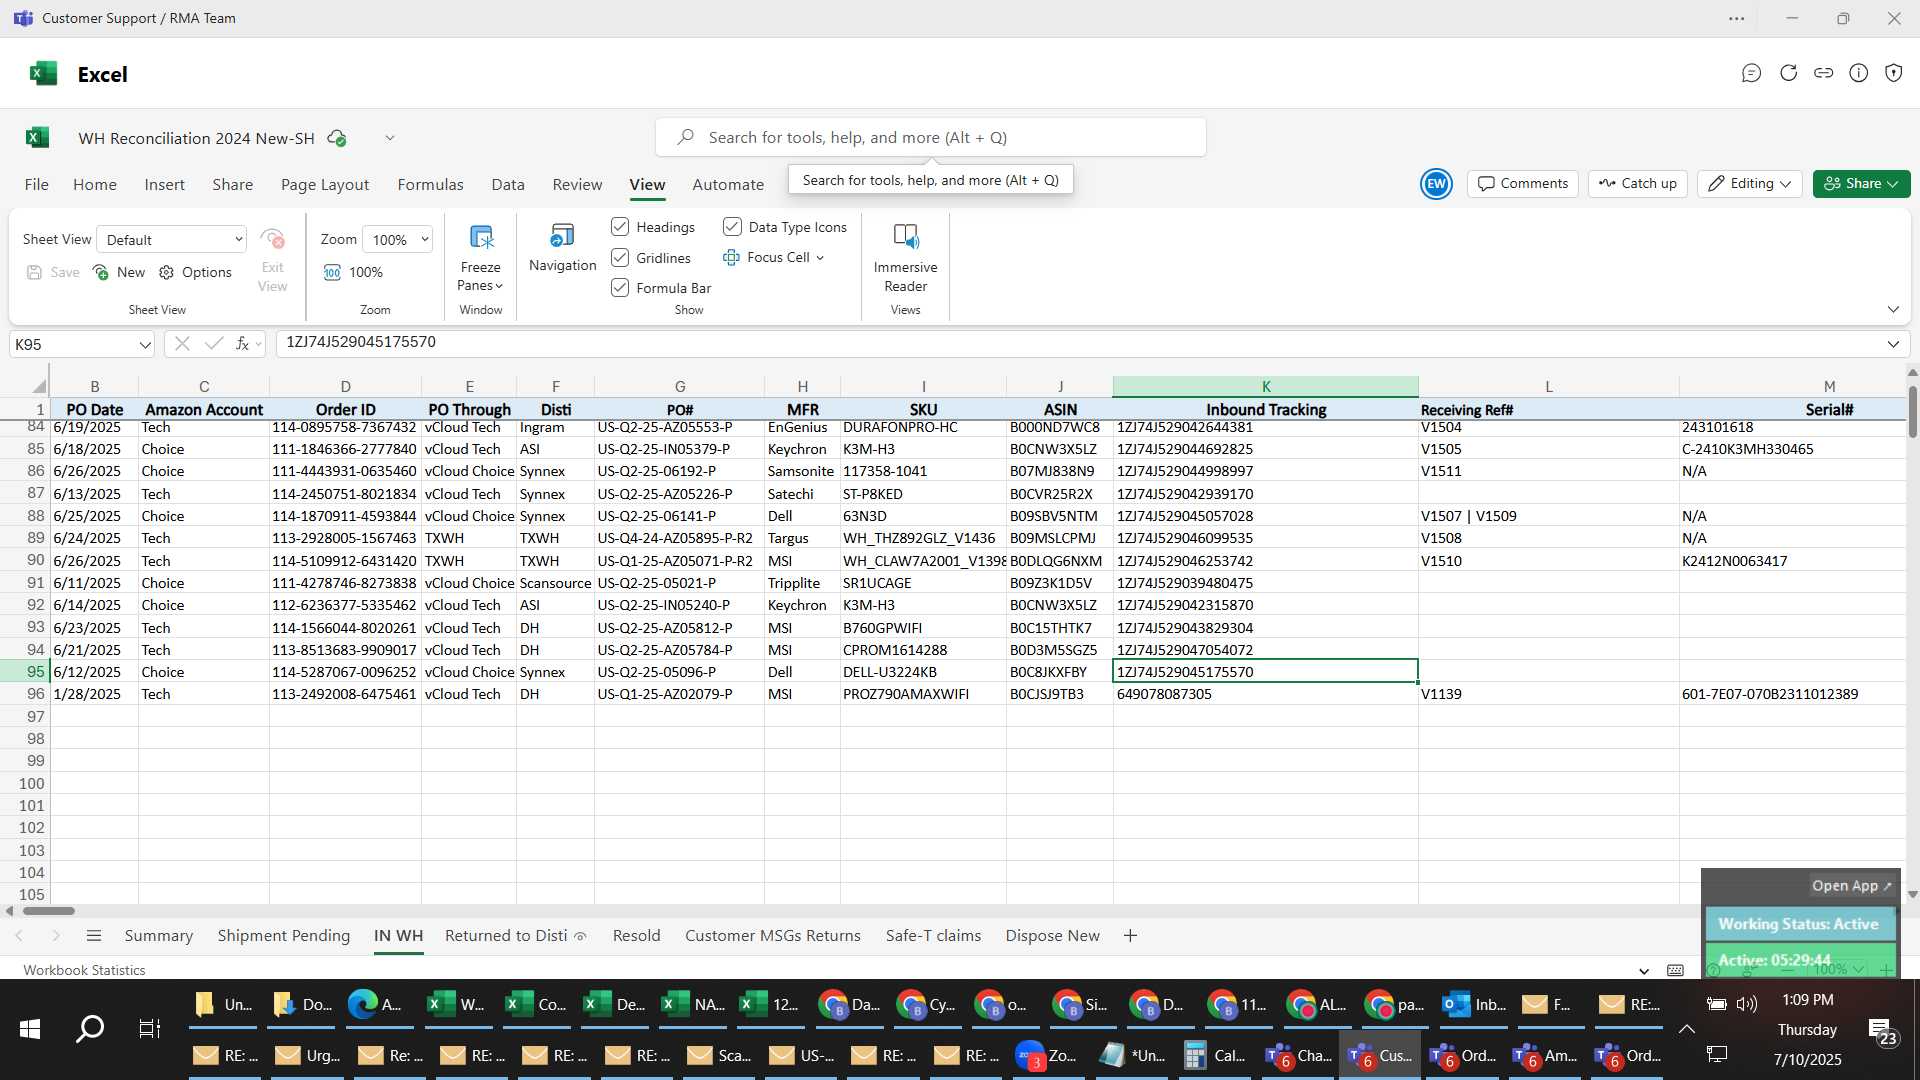This screenshot has width=1920, height=1080.
Task: Create a New sheet view
Action: click(119, 272)
